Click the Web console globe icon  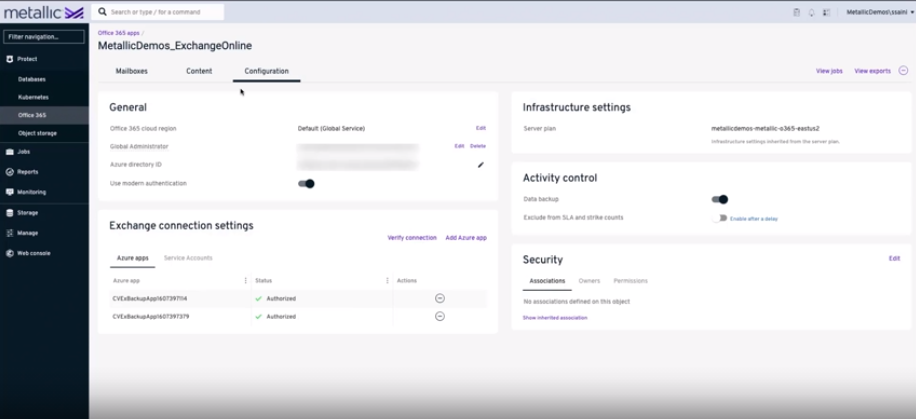(10, 253)
